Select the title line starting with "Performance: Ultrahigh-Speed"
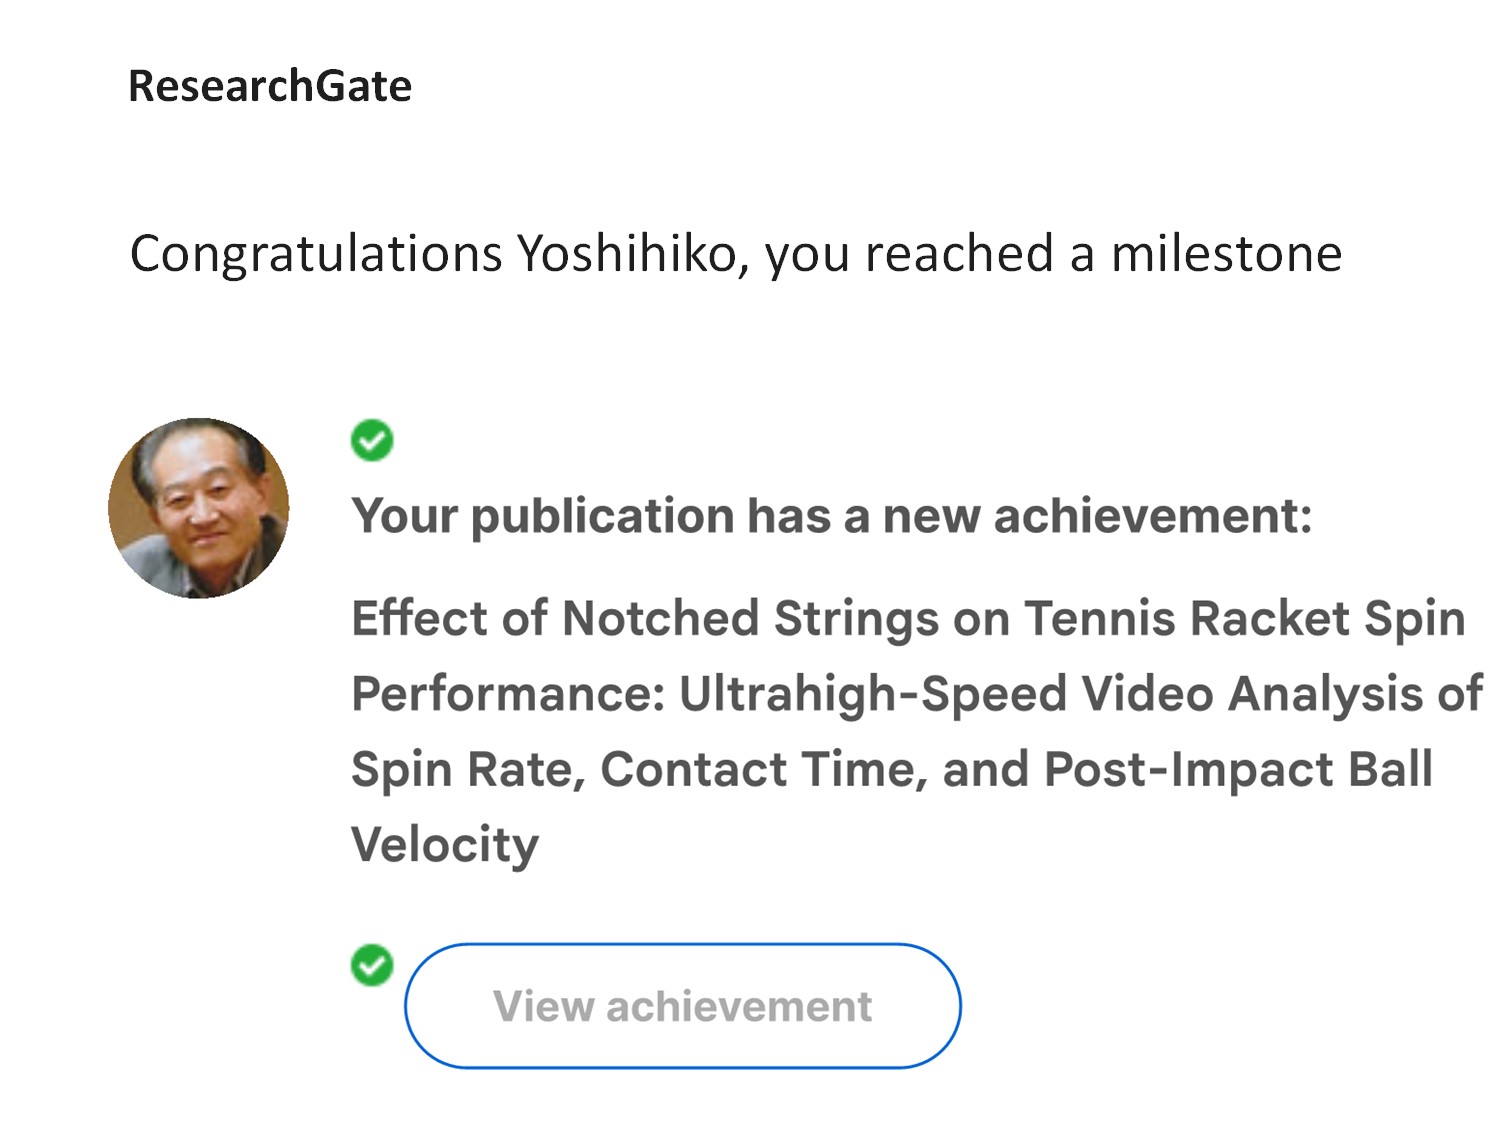The height and width of the screenshot is (1125, 1500). coord(917,694)
